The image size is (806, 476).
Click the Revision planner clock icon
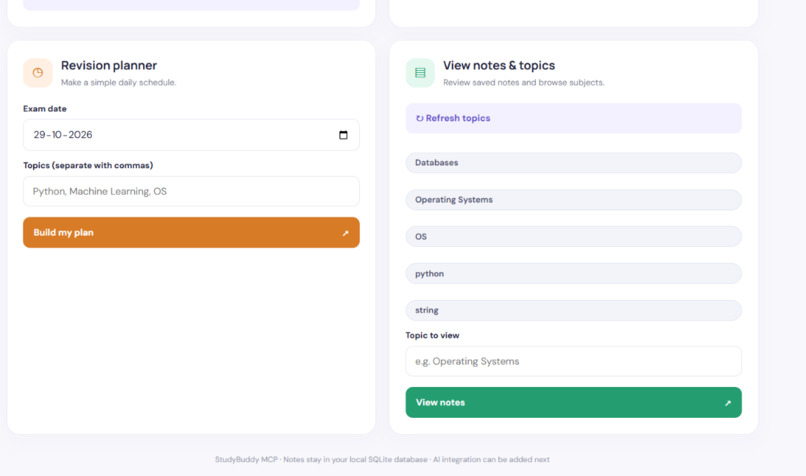click(38, 73)
